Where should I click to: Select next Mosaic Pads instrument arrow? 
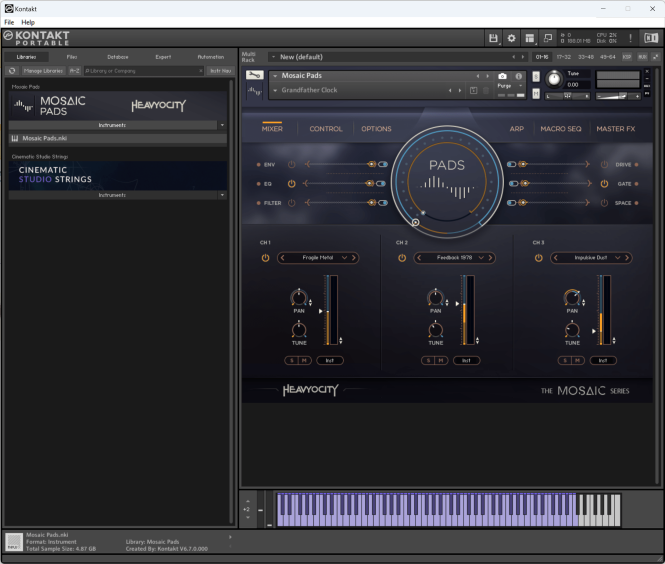click(x=488, y=76)
